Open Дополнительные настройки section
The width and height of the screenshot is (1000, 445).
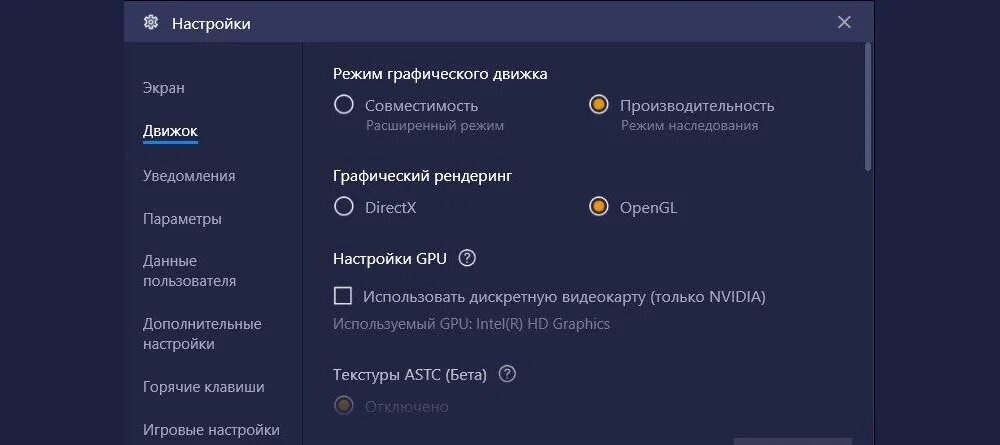pyautogui.click(x=202, y=334)
